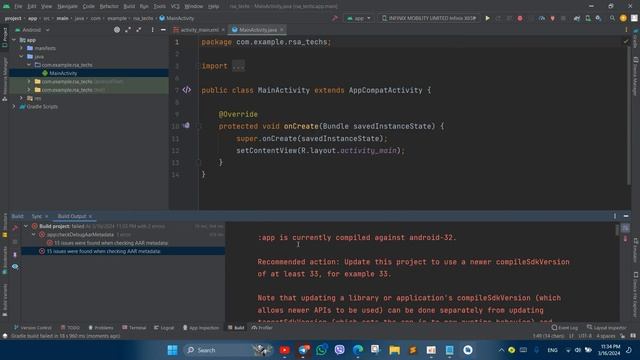This screenshot has width=640, height=360.
Task: Open the File menu
Action: pyautogui.click(x=18, y=6)
